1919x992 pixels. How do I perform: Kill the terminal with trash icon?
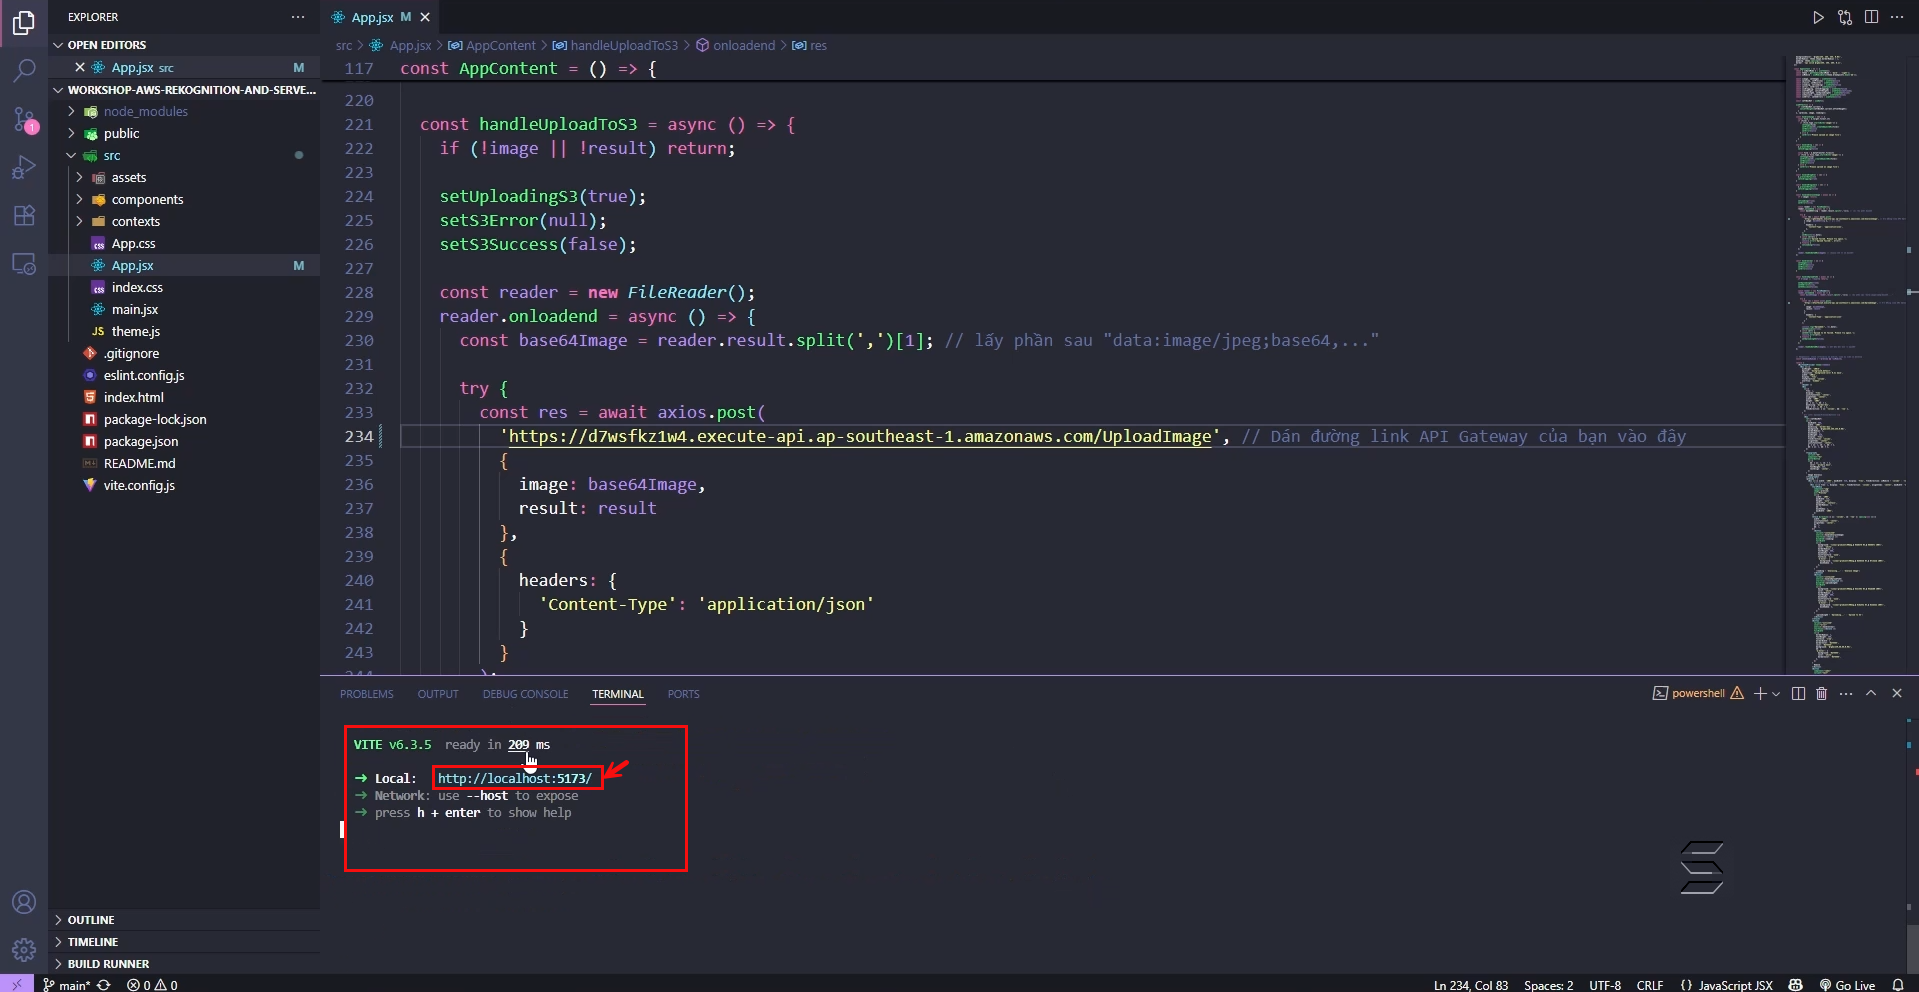coord(1821,693)
